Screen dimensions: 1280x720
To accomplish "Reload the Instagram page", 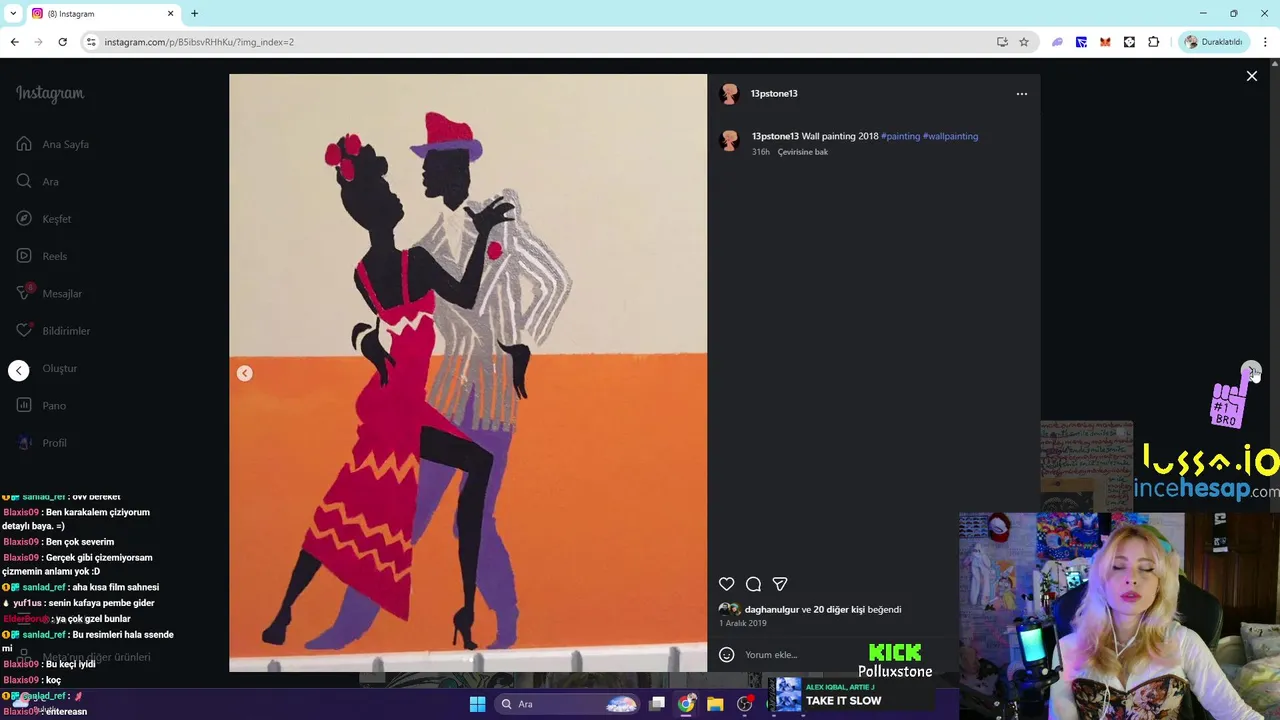I will coord(62,42).
